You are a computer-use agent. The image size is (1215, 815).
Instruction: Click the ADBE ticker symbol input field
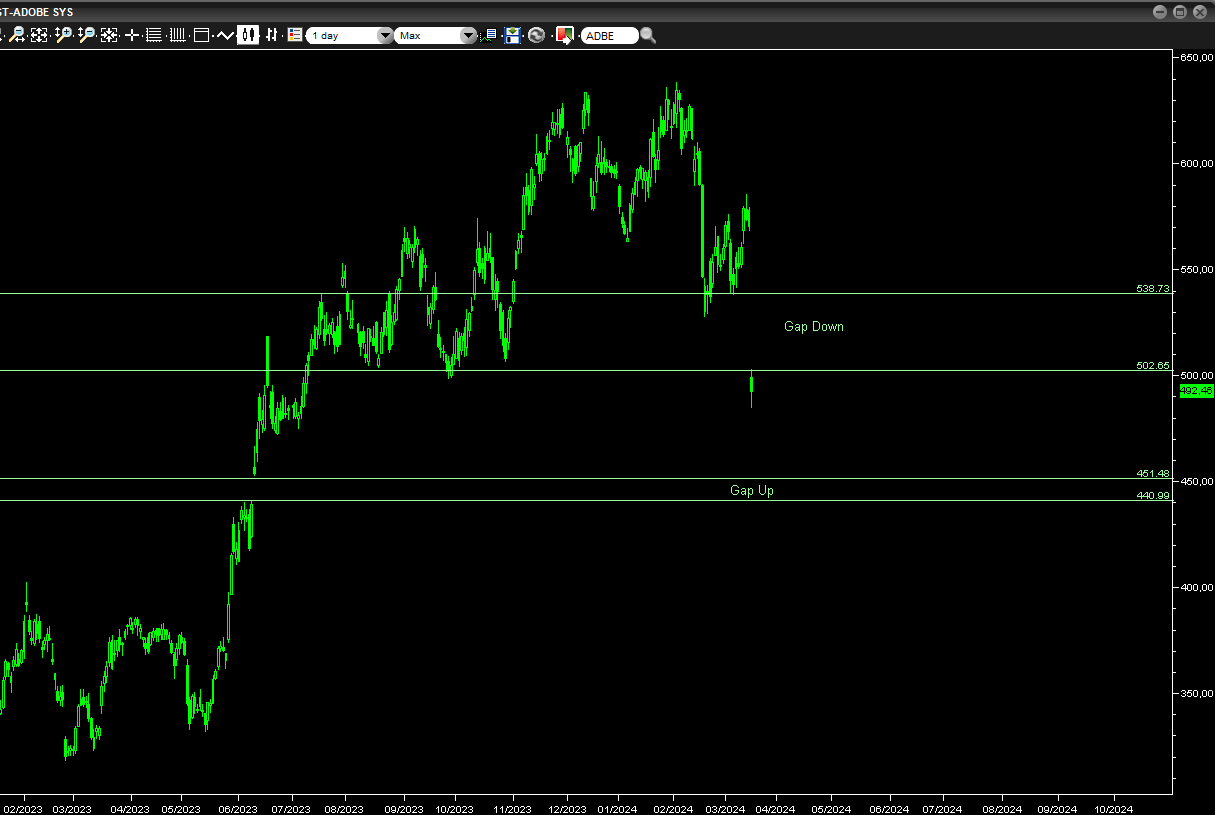pos(608,36)
